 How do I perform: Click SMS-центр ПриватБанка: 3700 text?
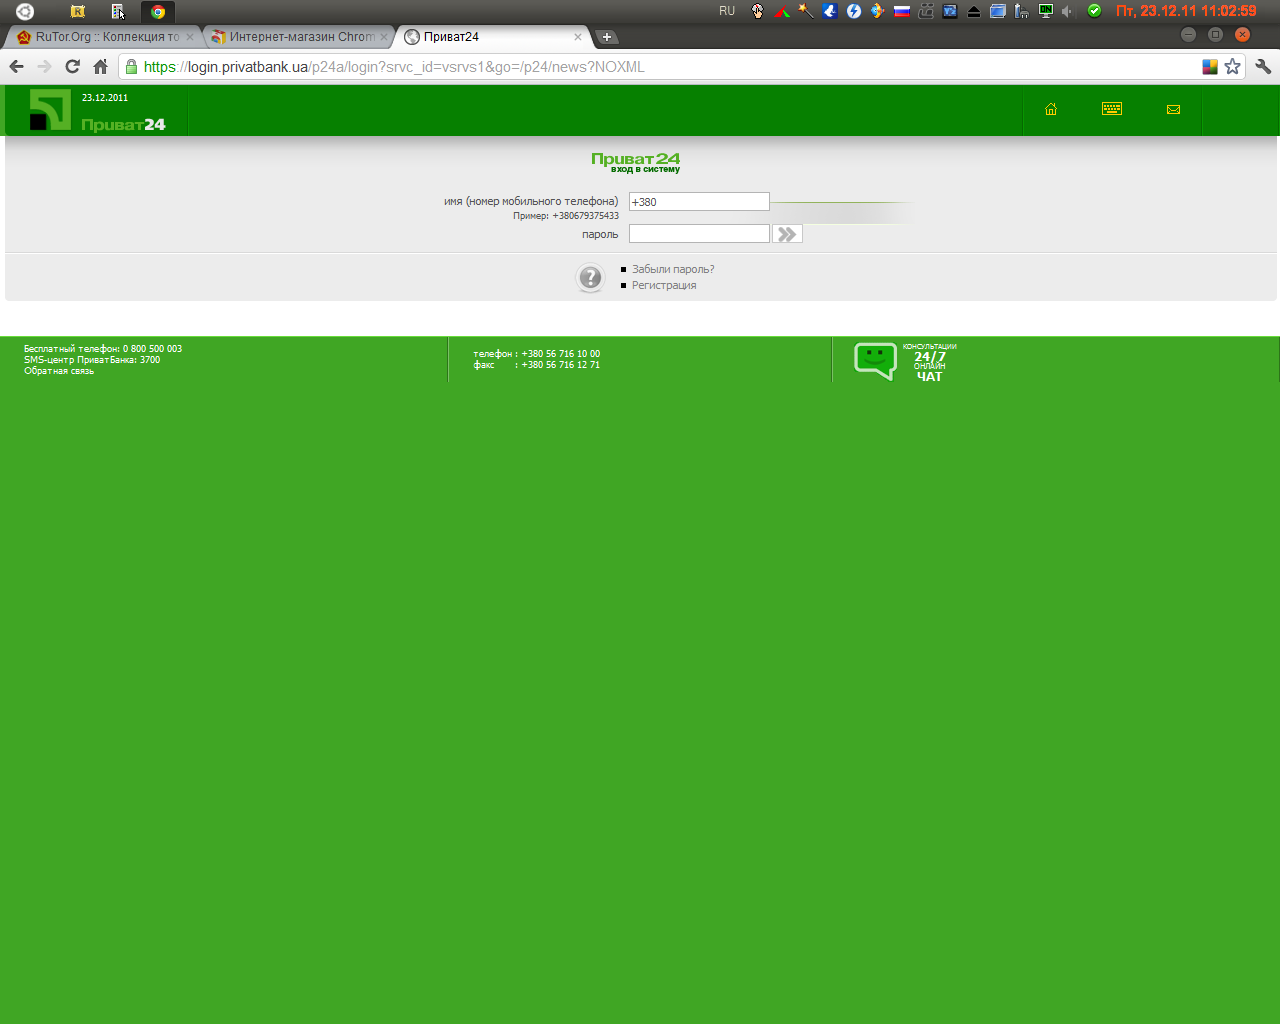(92, 360)
